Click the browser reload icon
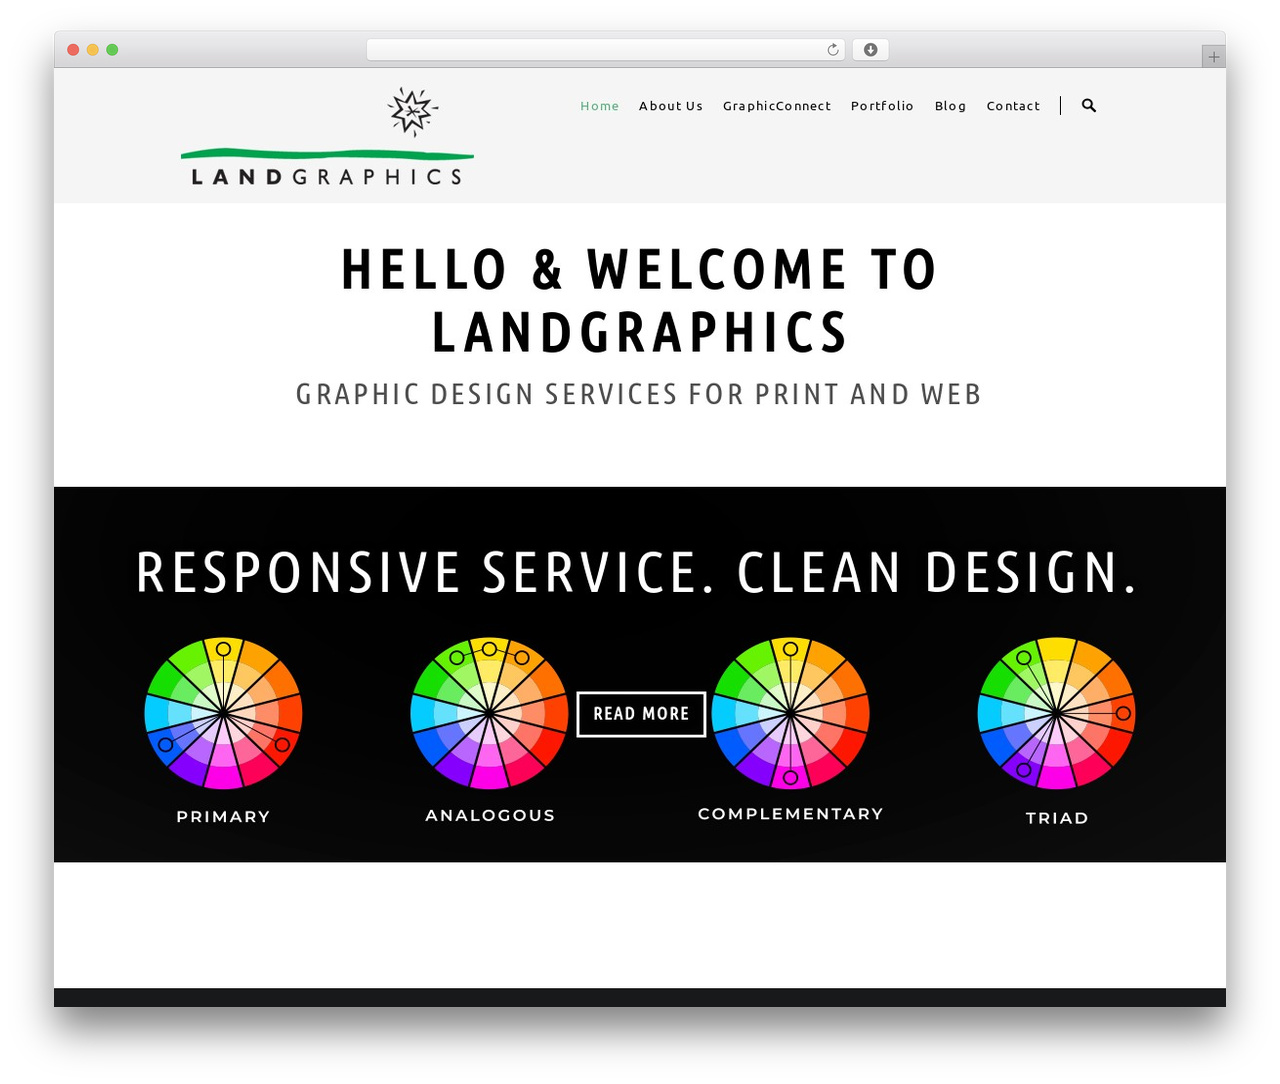The image size is (1280, 1084). [x=833, y=50]
